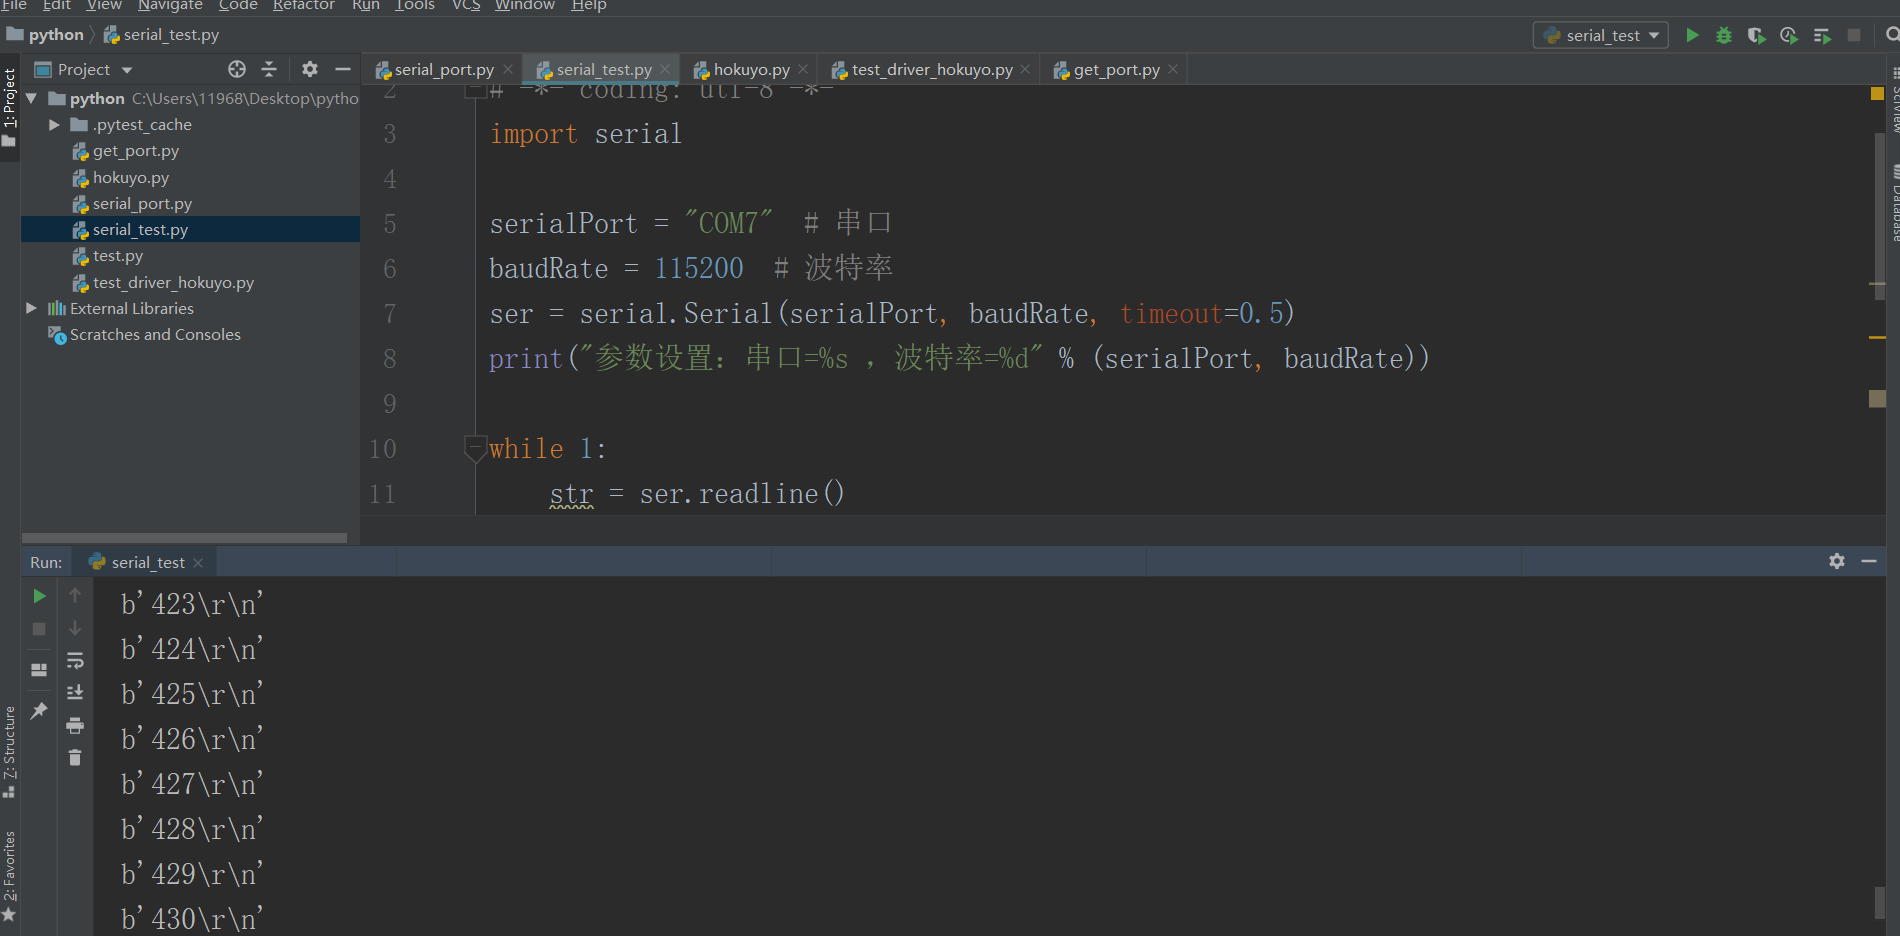Select test.py in the project tree
1900x936 pixels.
[x=118, y=256]
